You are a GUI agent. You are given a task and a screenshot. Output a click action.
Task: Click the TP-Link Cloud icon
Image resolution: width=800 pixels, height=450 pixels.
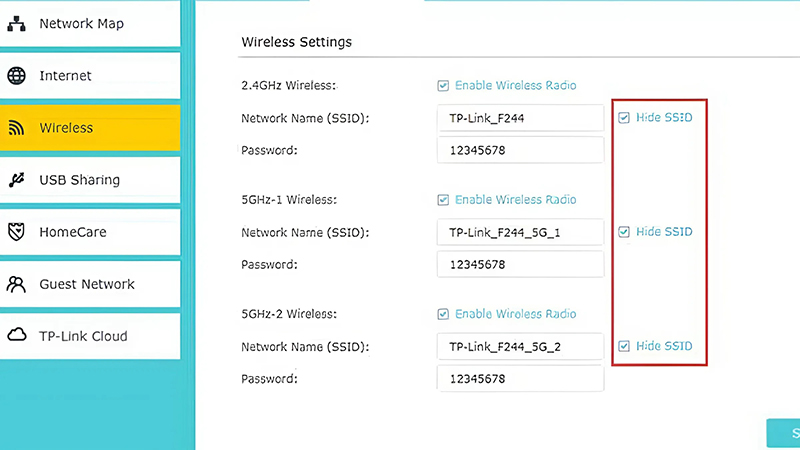[x=16, y=336]
